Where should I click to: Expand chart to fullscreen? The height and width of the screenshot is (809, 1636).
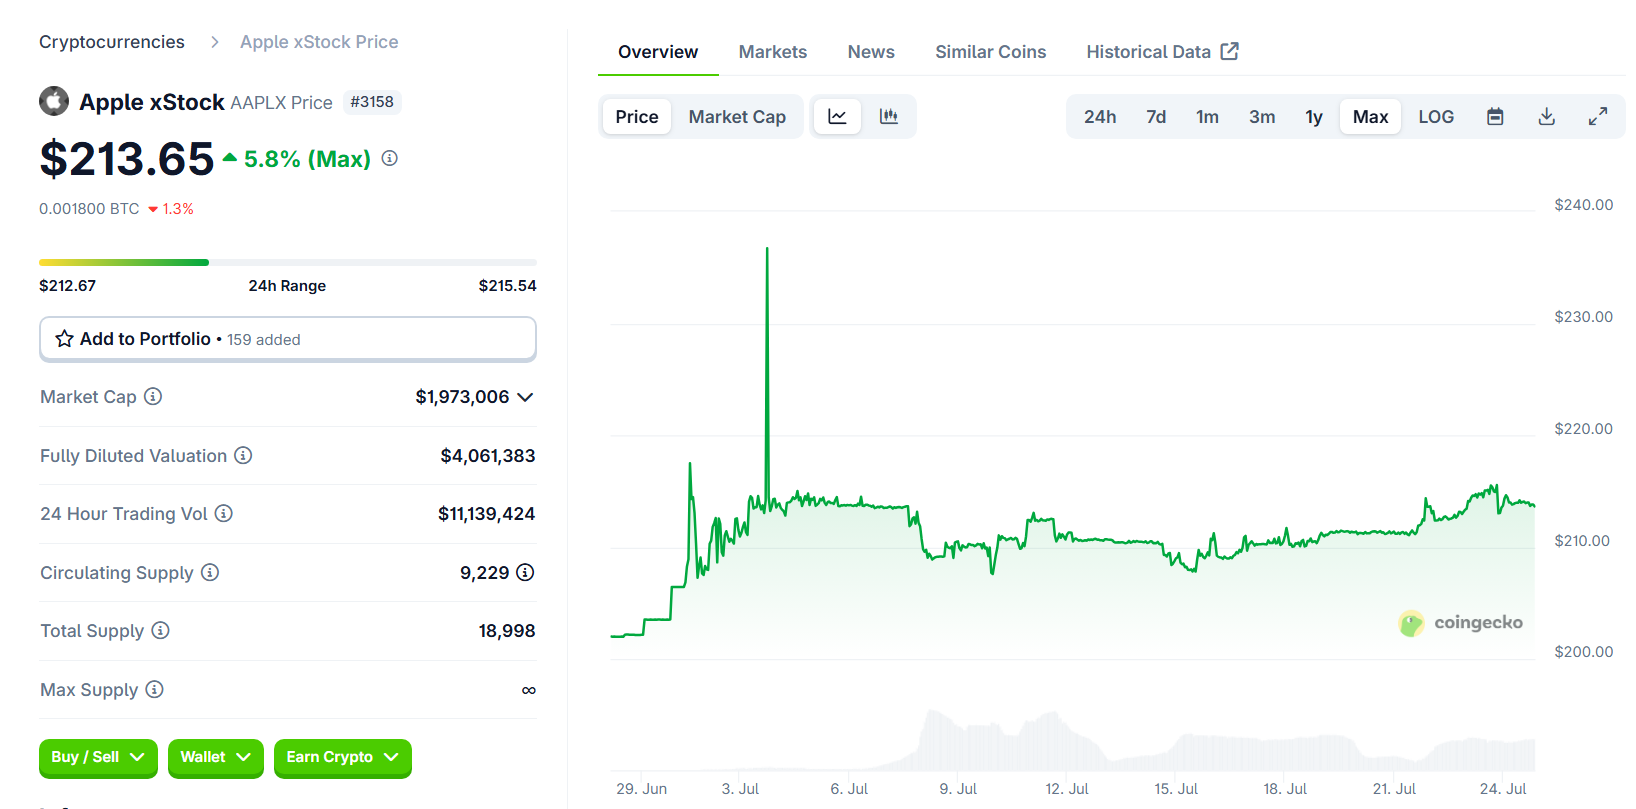pyautogui.click(x=1598, y=117)
